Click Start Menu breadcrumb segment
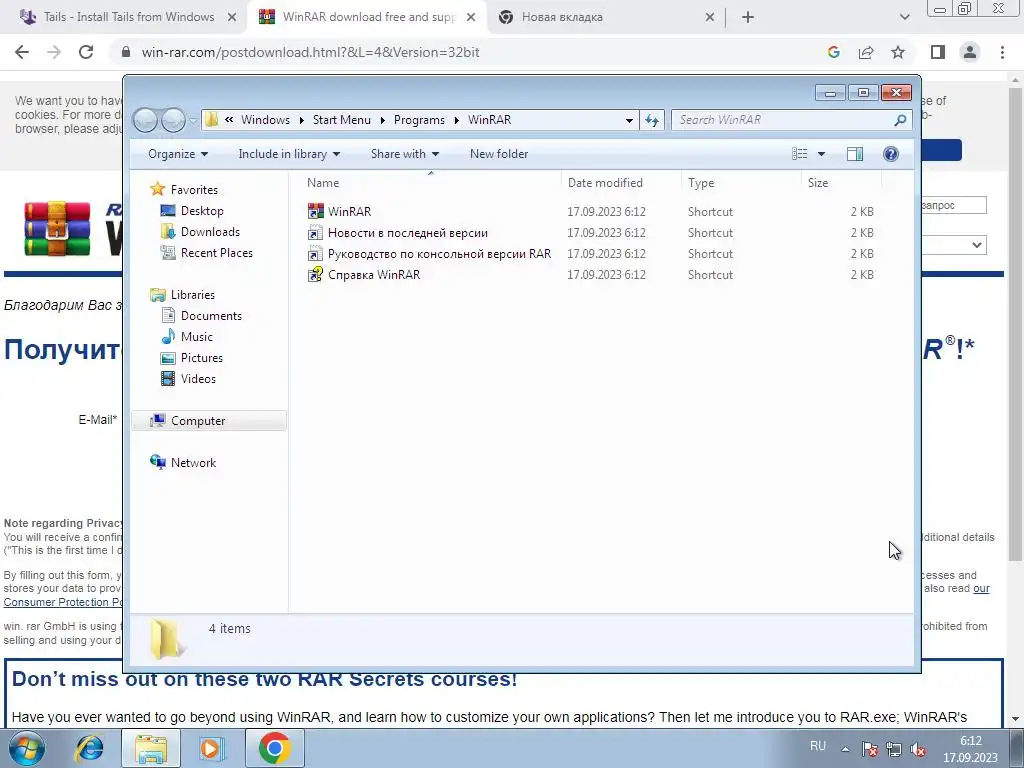Image resolution: width=1024 pixels, height=768 pixels. (x=342, y=120)
